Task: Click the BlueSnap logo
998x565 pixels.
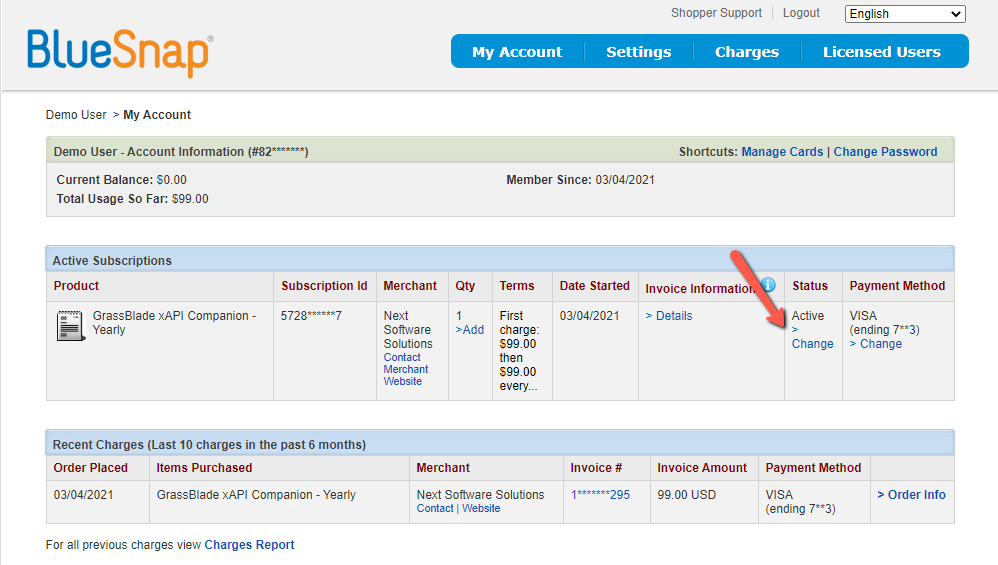Action: click(x=120, y=53)
